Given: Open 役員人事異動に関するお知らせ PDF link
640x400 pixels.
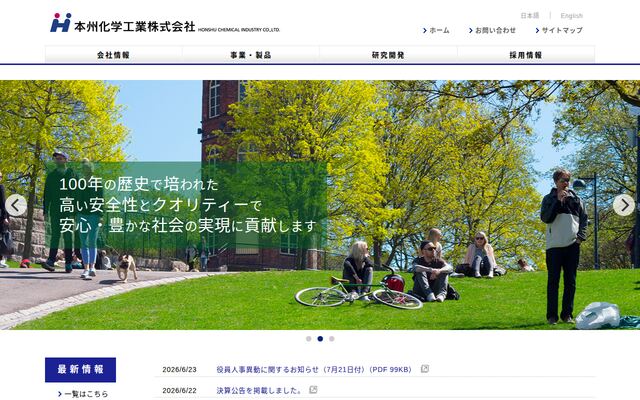Looking at the screenshot, I should [314, 369].
